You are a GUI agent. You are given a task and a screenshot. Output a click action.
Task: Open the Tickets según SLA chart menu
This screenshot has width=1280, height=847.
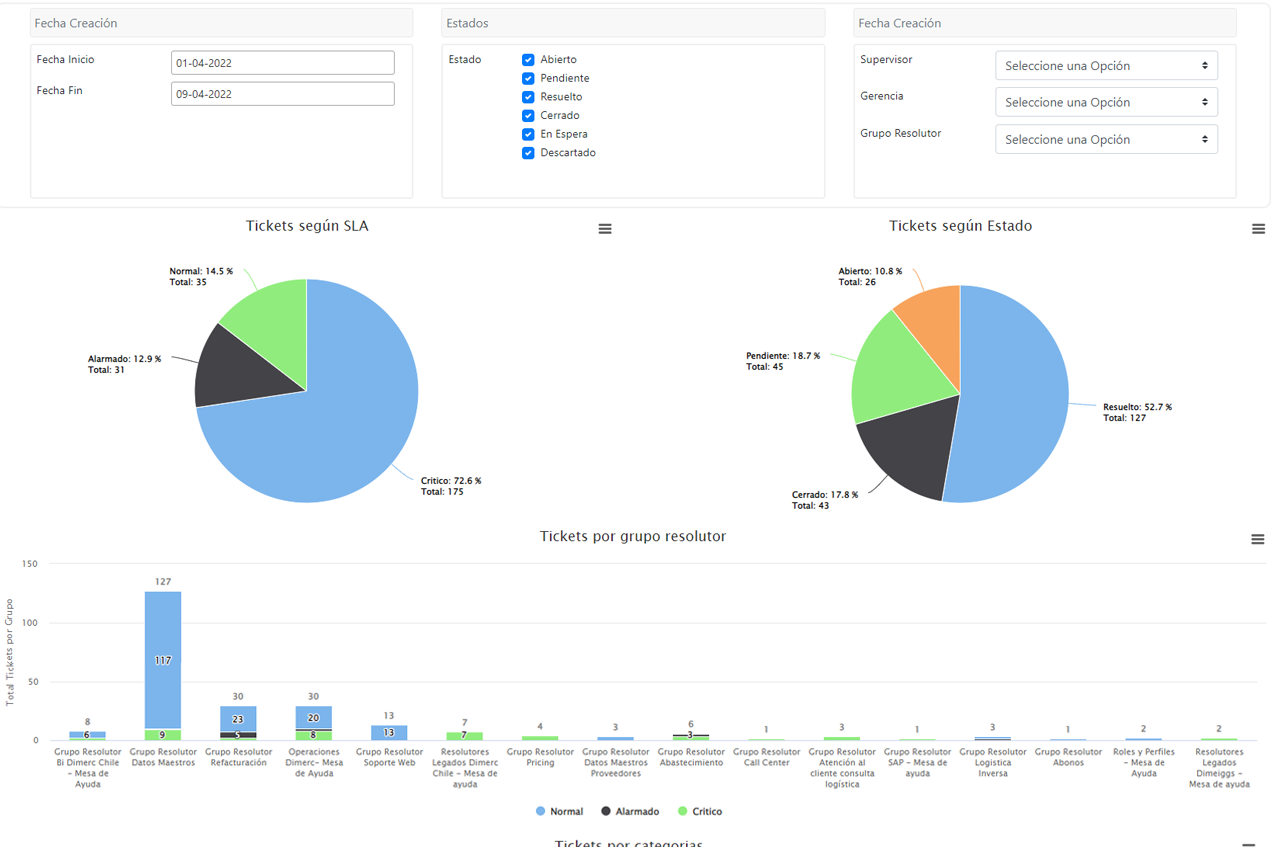pyautogui.click(x=605, y=229)
